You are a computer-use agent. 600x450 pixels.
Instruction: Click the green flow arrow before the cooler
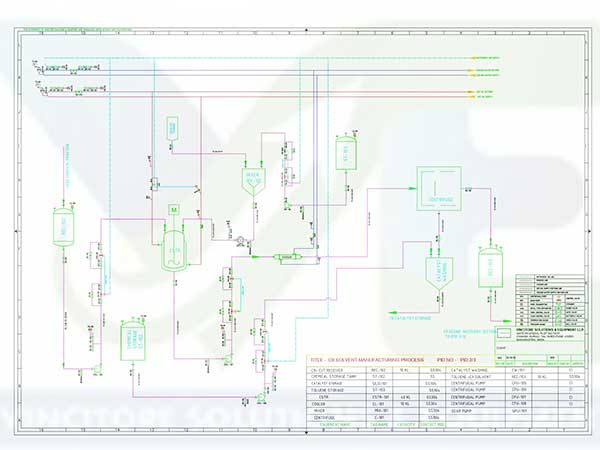point(254,257)
